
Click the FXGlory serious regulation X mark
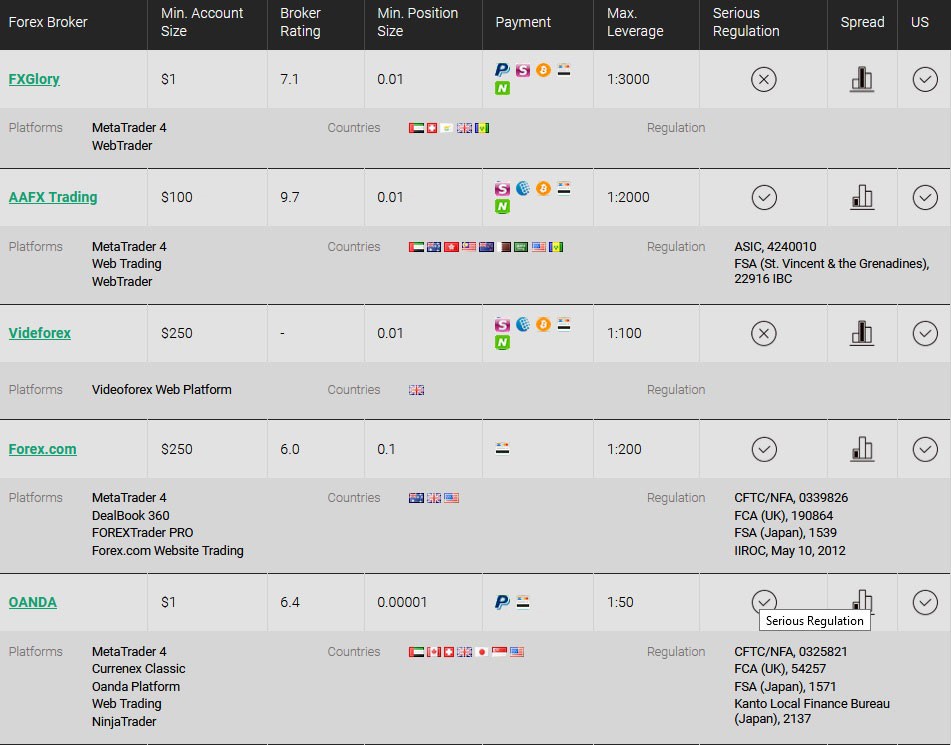[x=764, y=79]
